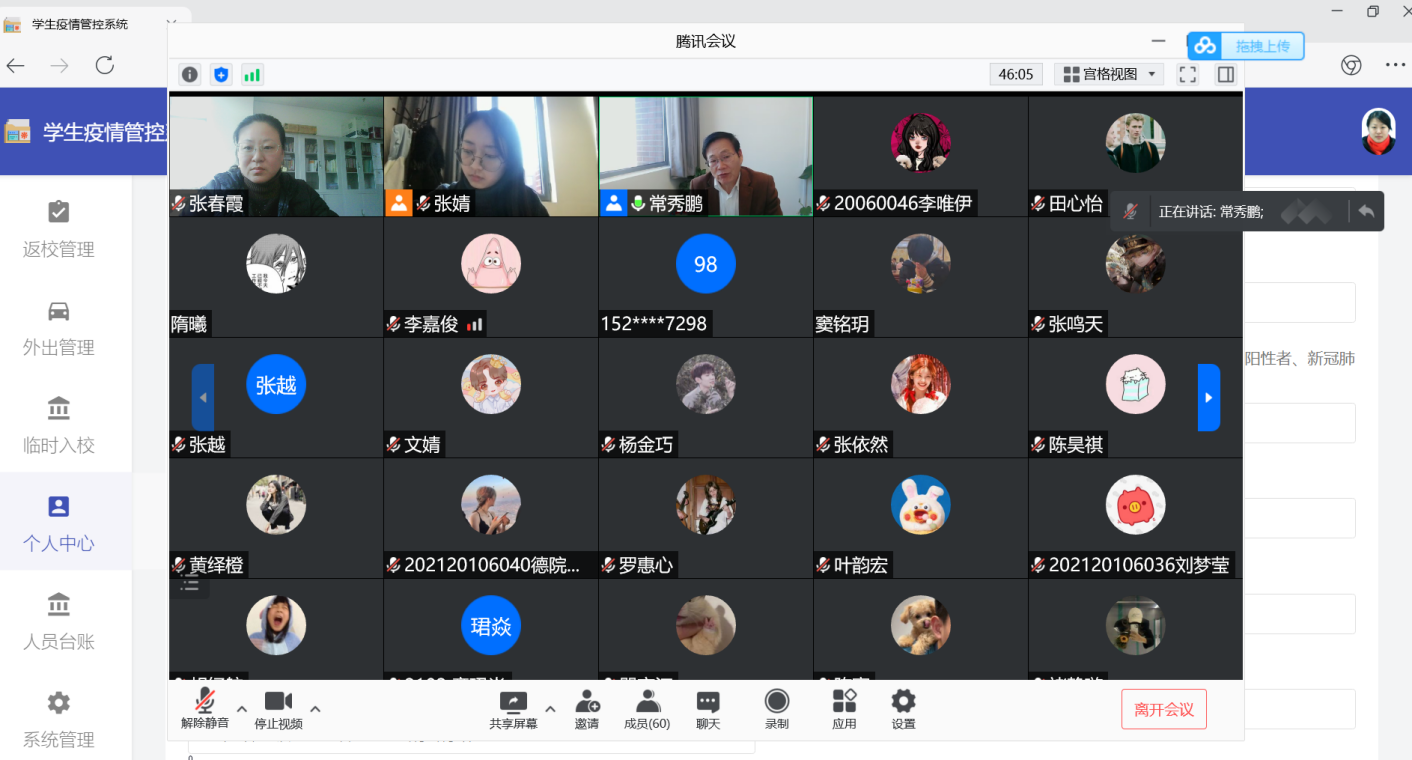The width and height of the screenshot is (1412, 760).
Task: Click the 邀请 invite icon
Action: click(x=587, y=708)
